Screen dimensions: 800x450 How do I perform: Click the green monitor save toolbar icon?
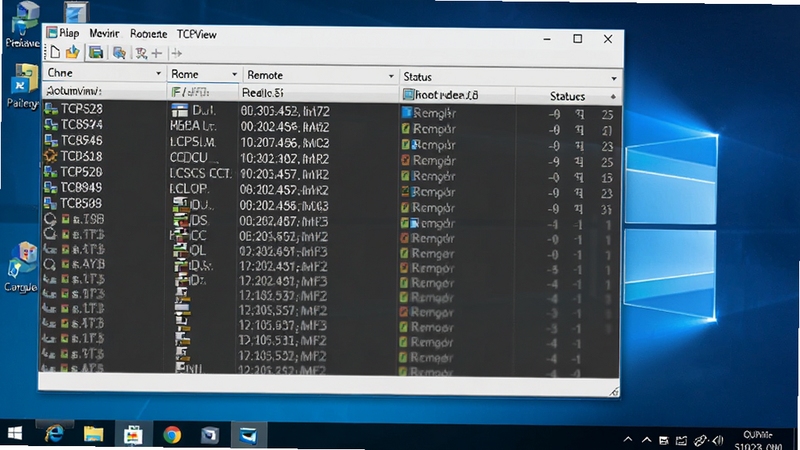point(95,52)
